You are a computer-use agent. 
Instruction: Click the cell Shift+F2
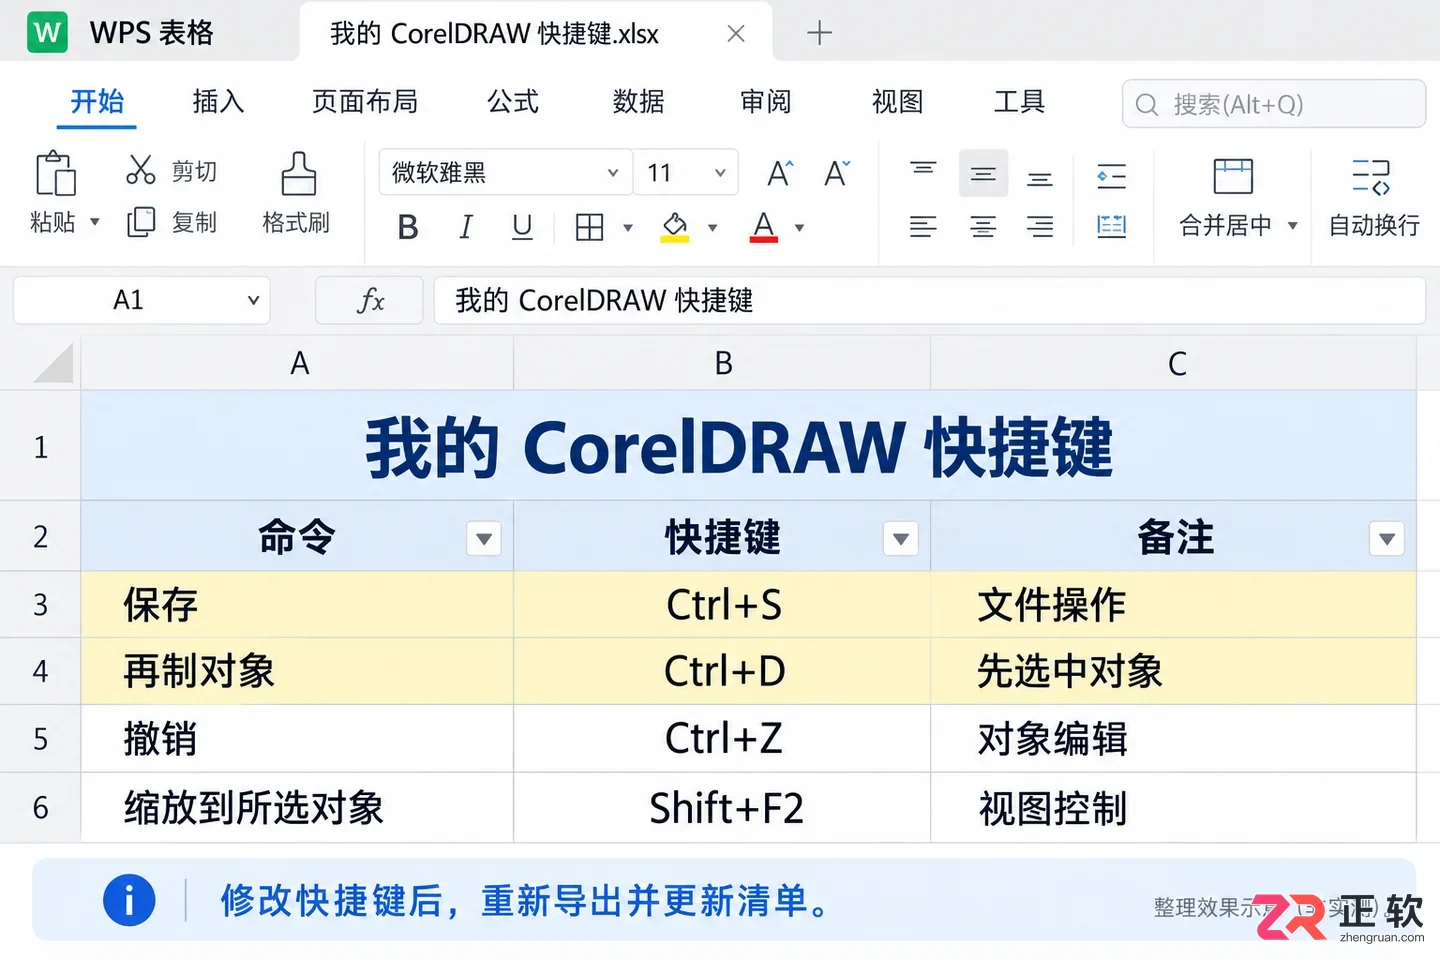click(x=723, y=807)
